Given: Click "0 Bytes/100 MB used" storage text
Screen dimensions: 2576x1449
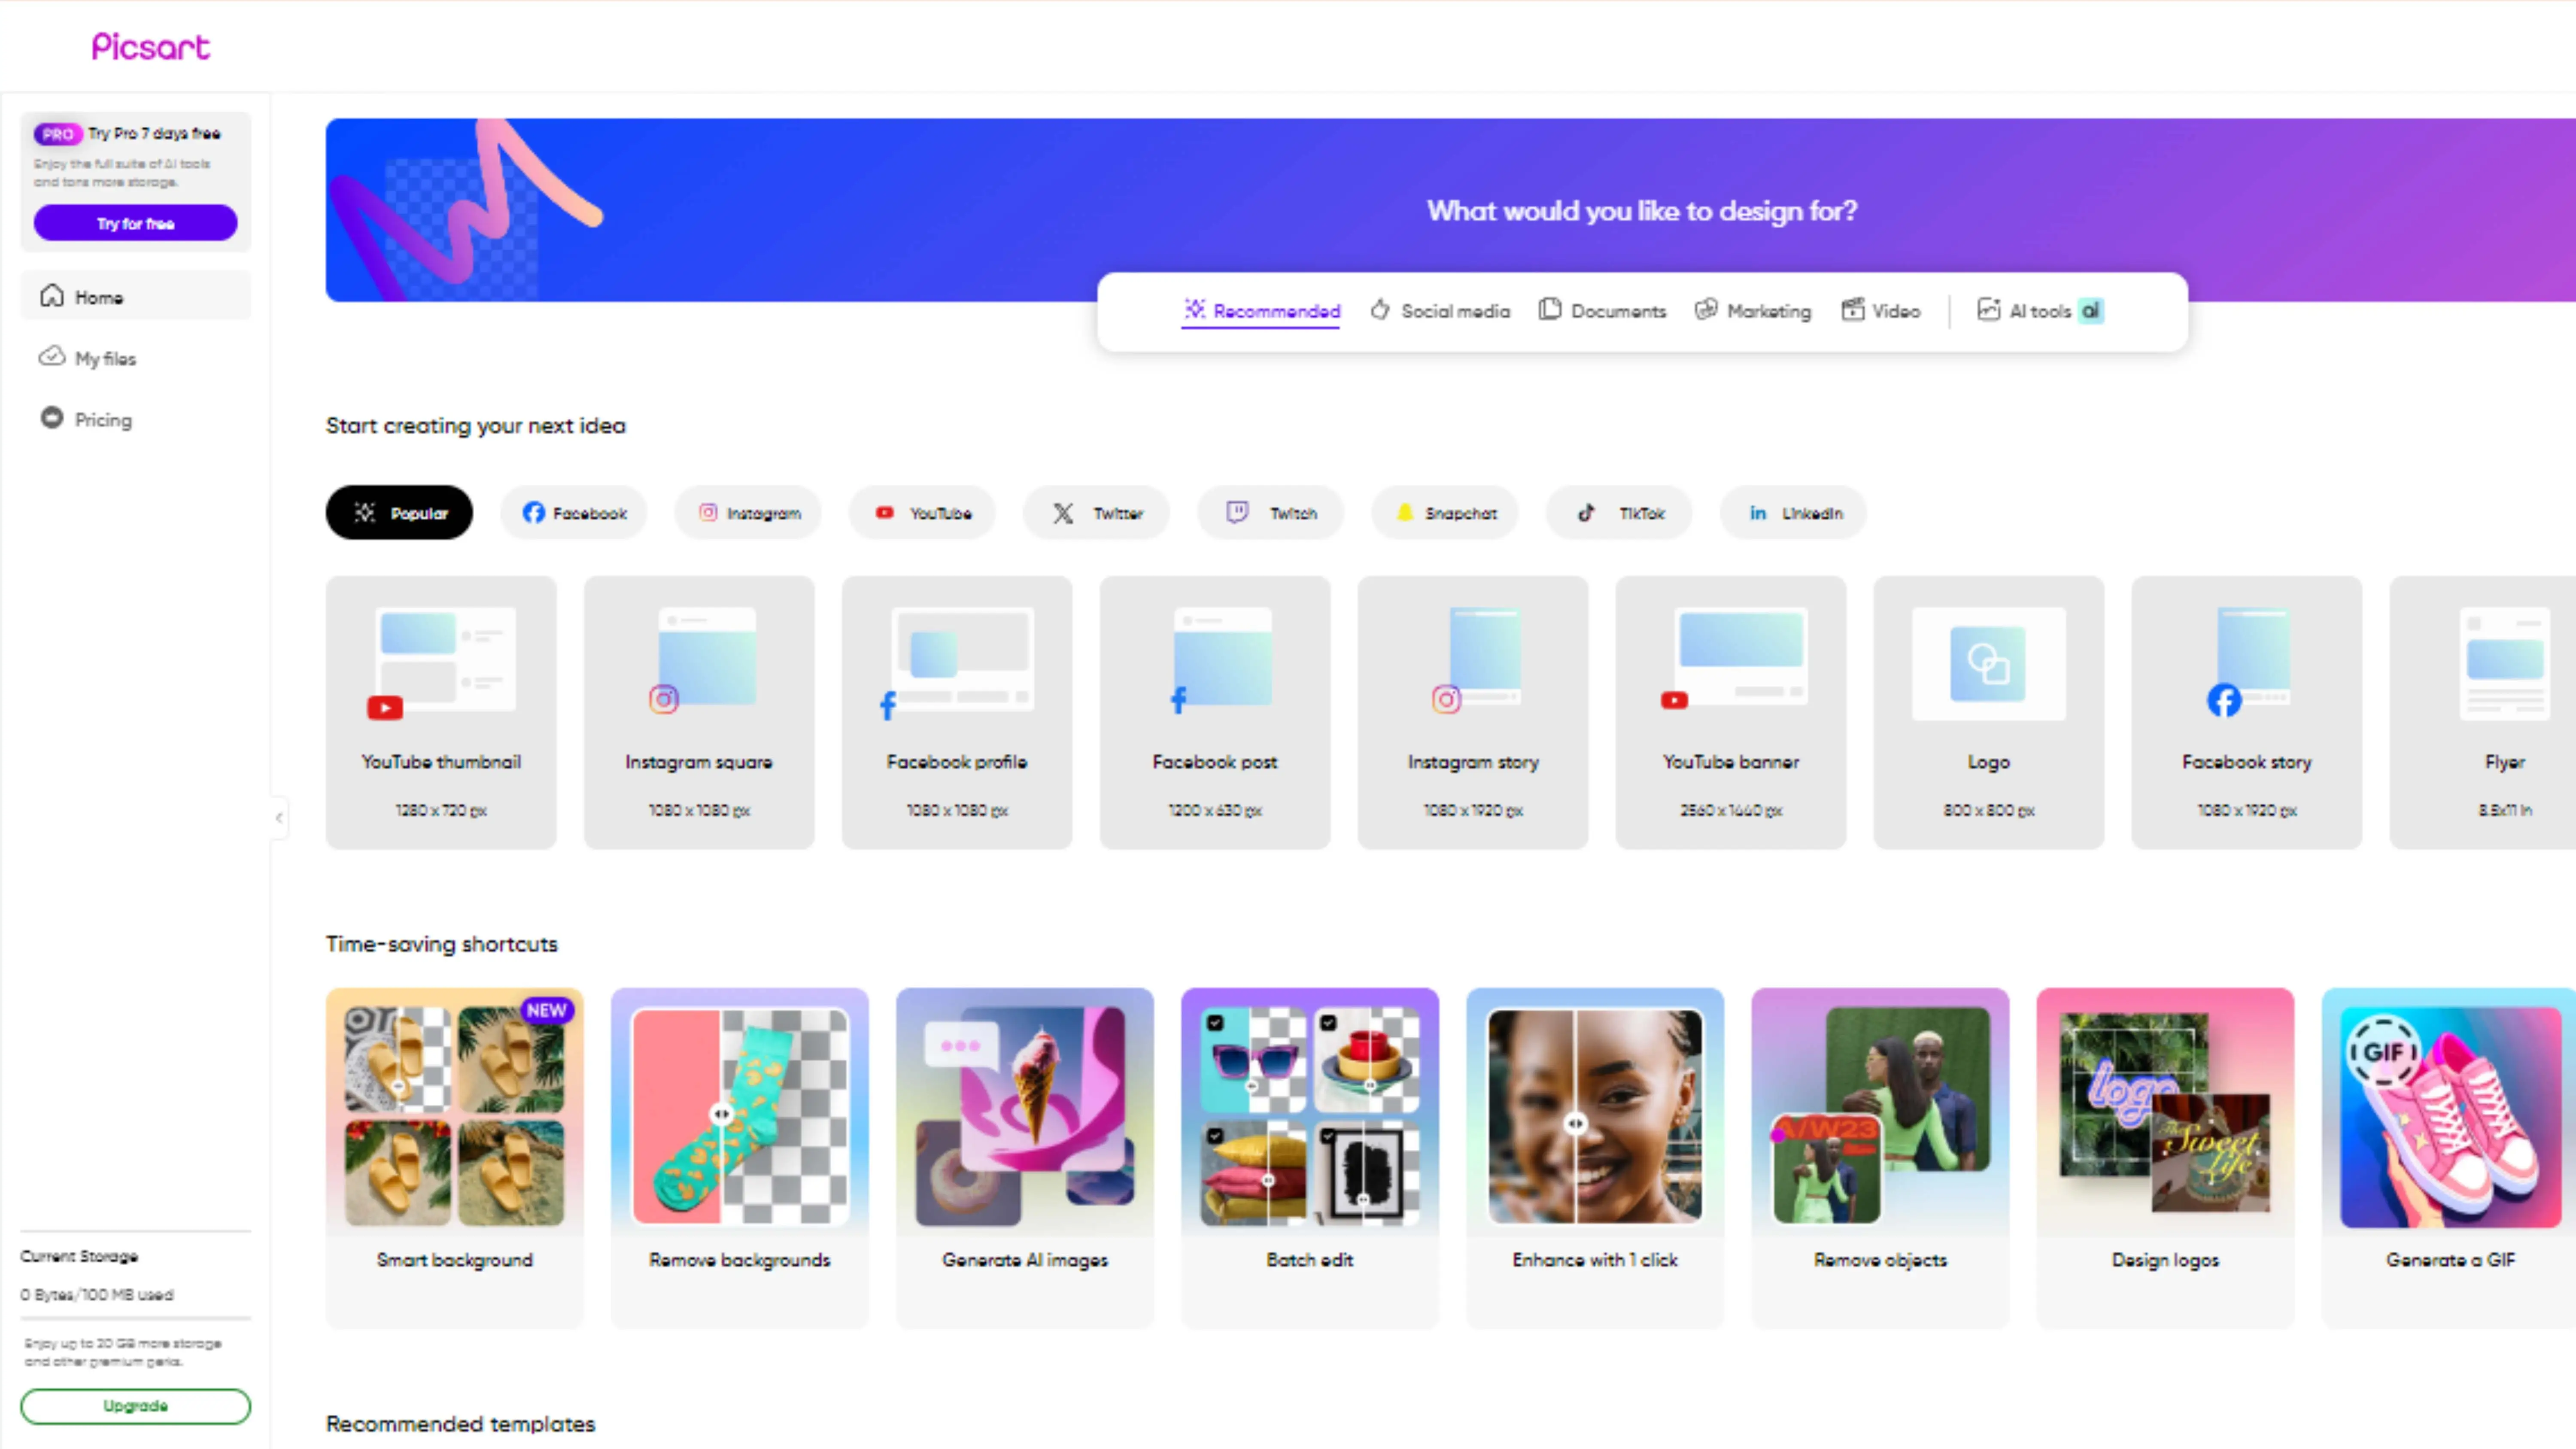Looking at the screenshot, I should (97, 1294).
